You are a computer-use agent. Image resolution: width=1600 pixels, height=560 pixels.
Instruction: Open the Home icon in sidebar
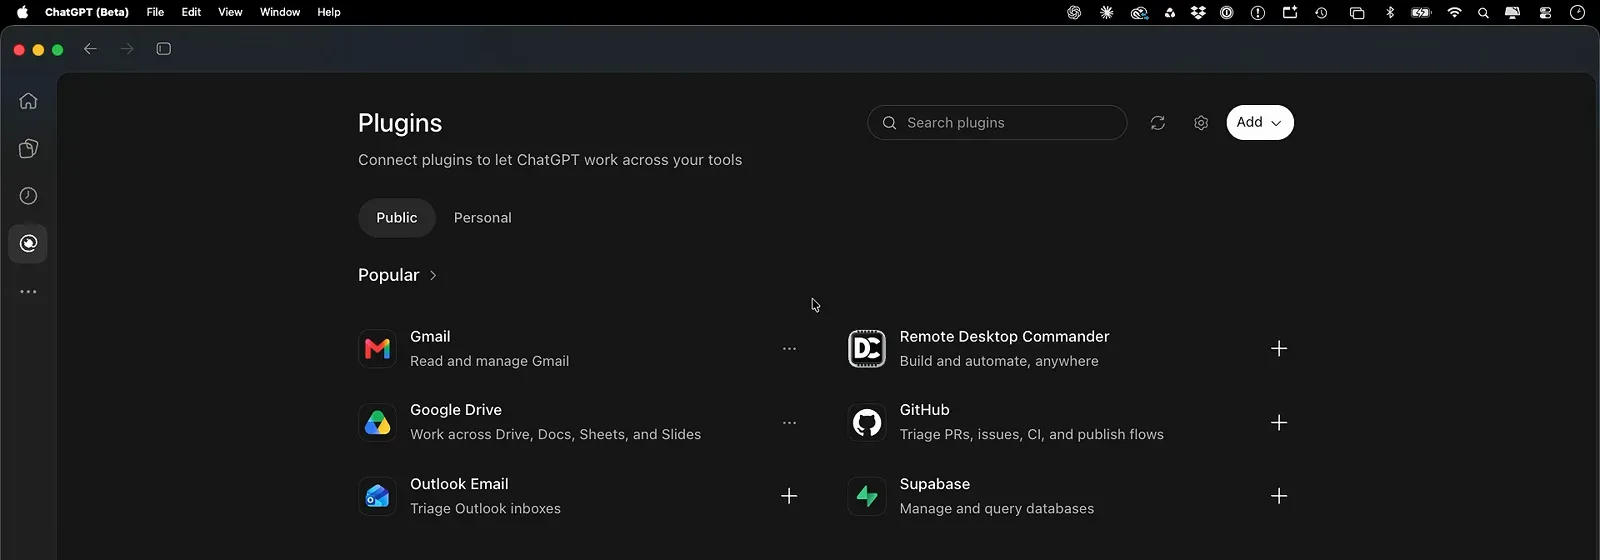(x=28, y=101)
